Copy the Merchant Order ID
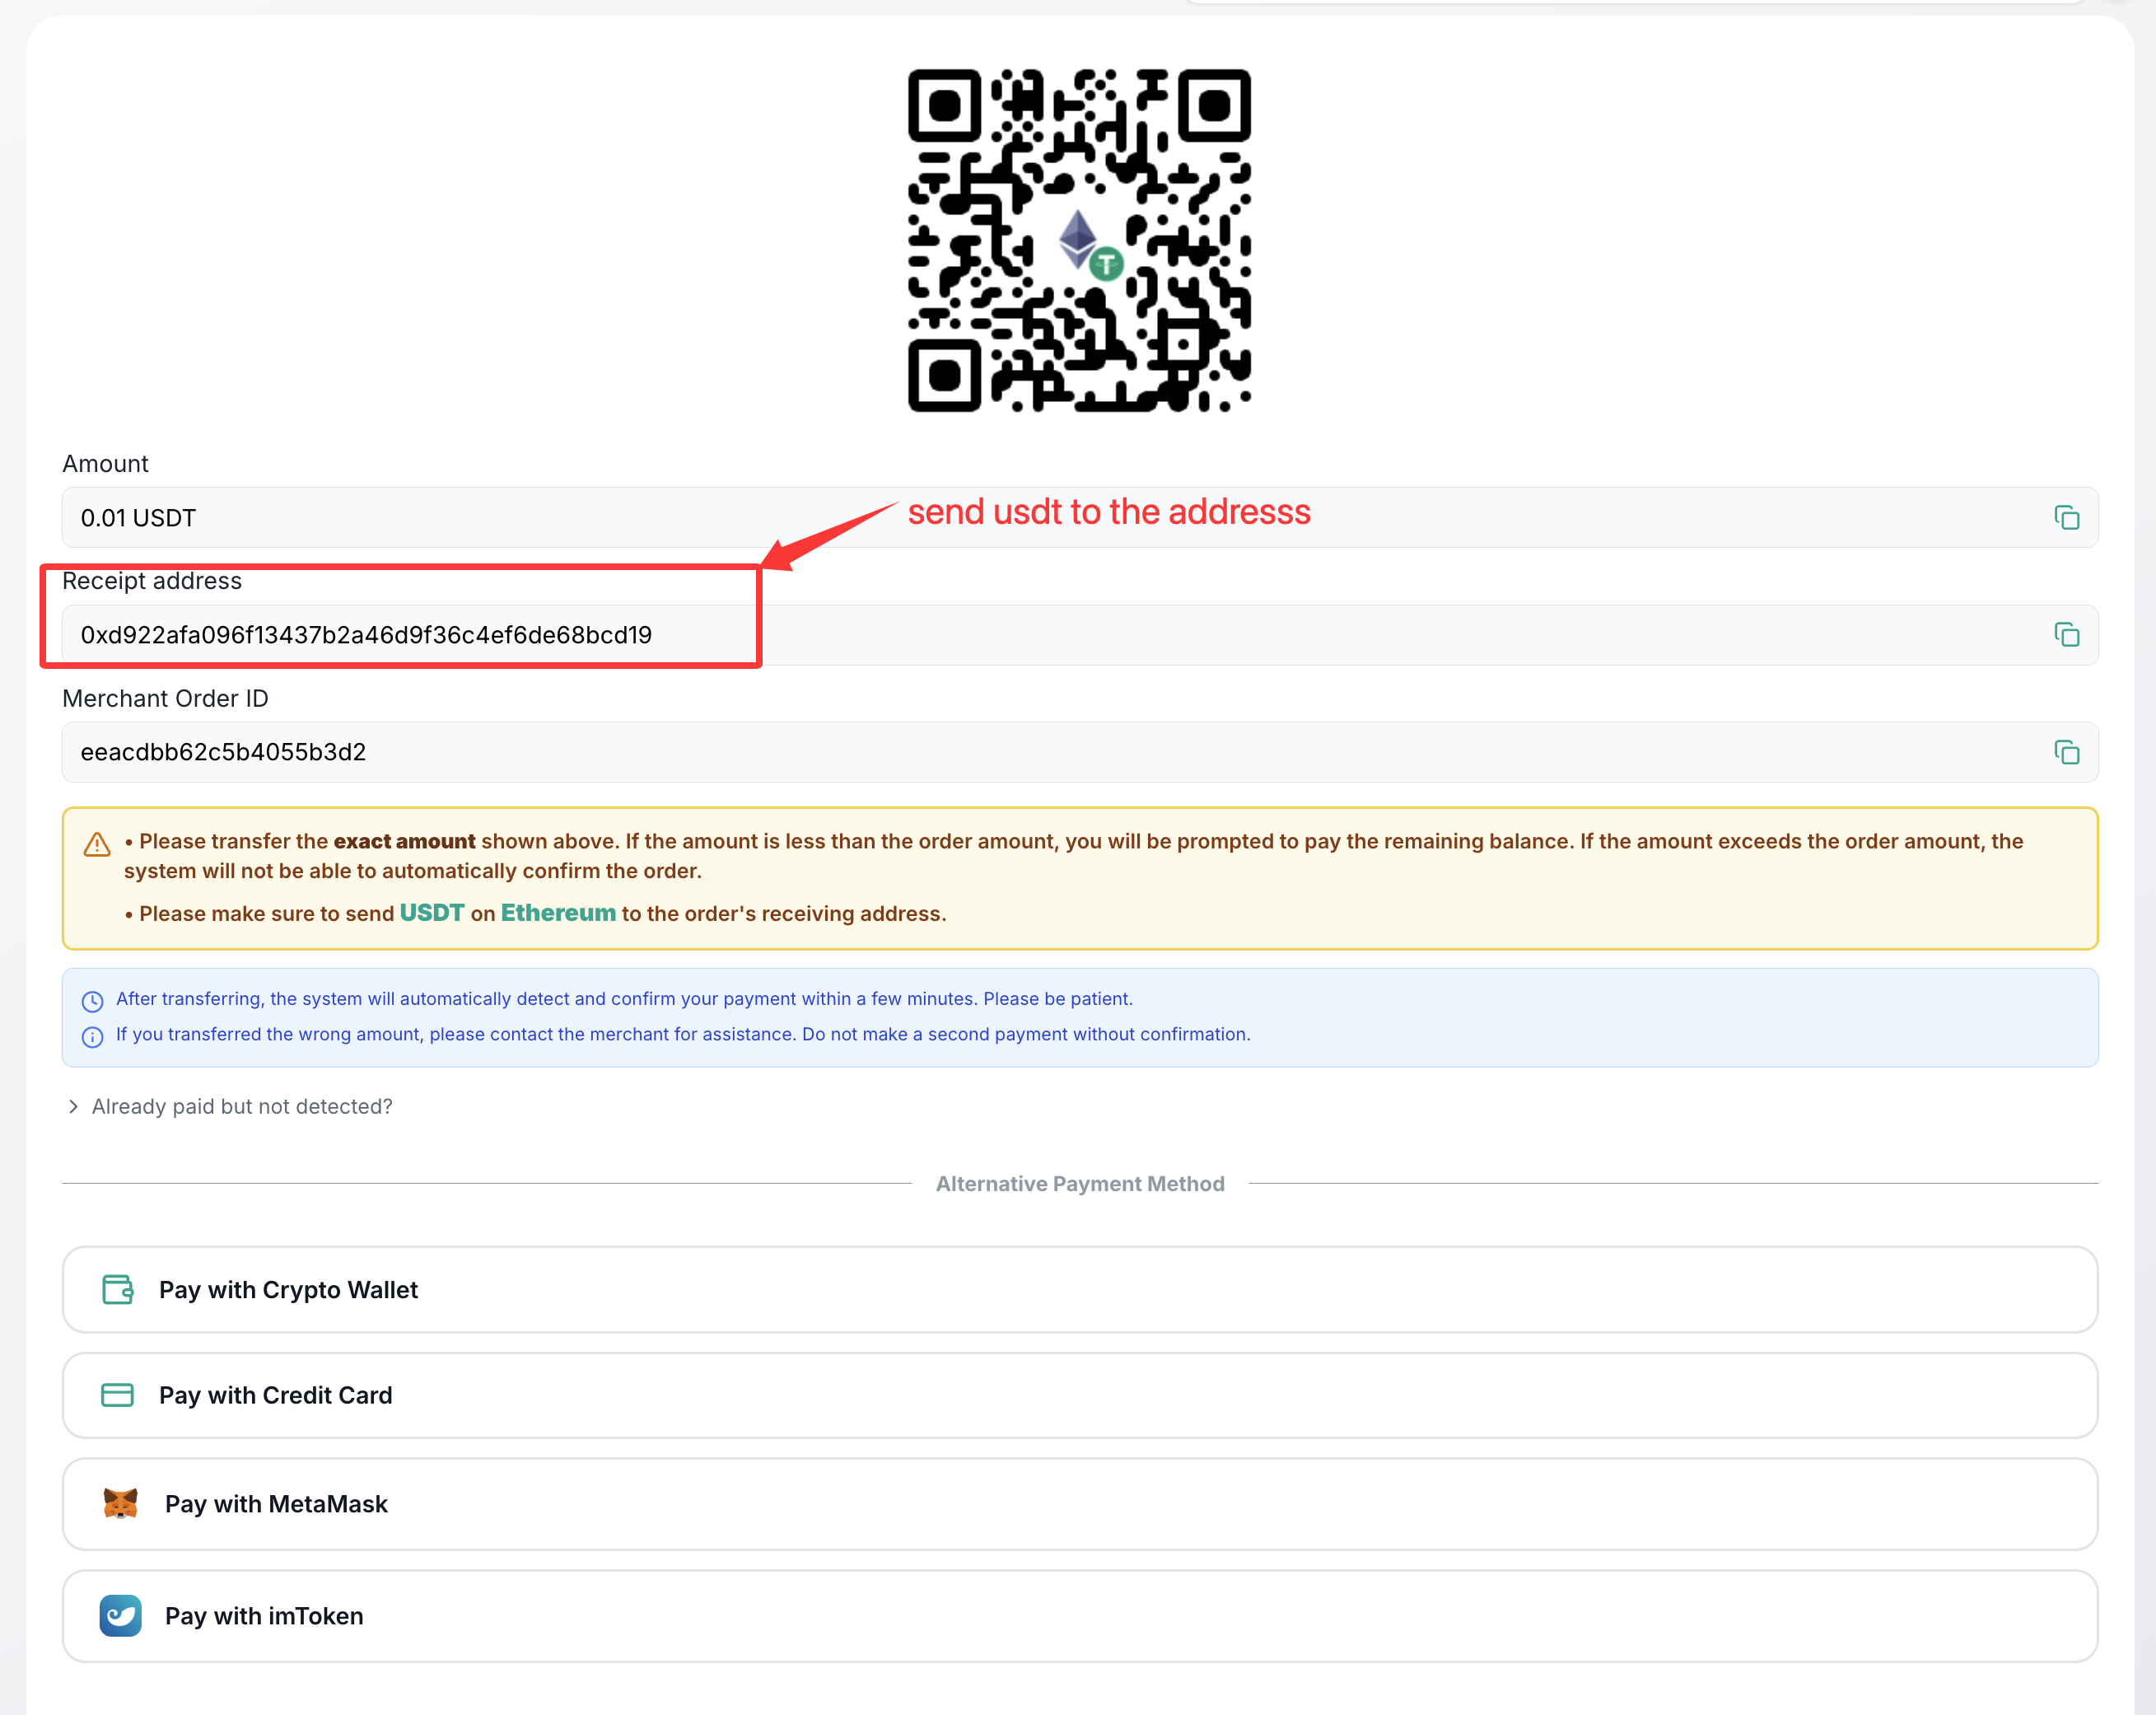Viewport: 2156px width, 1715px height. 2066,752
